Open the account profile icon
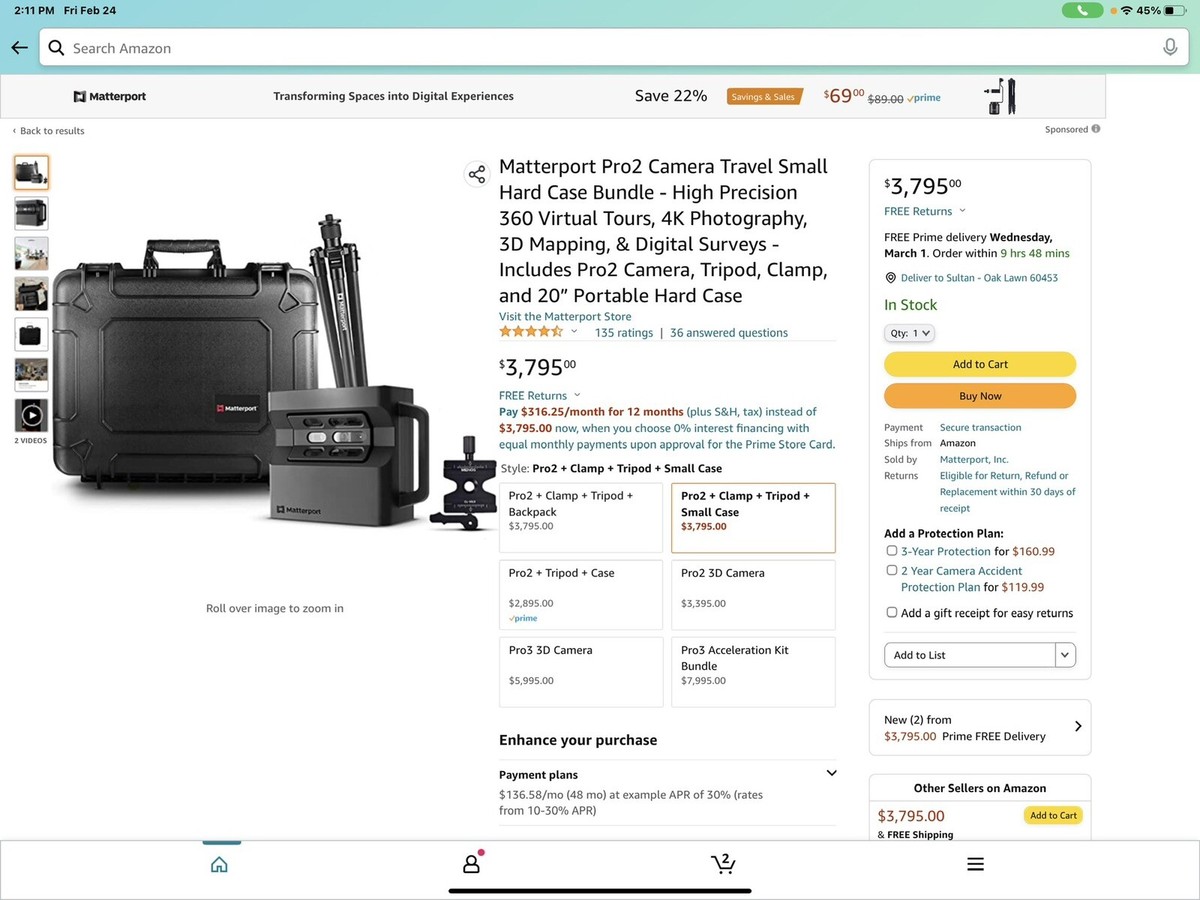Viewport: 1200px width, 900px height. [472, 864]
